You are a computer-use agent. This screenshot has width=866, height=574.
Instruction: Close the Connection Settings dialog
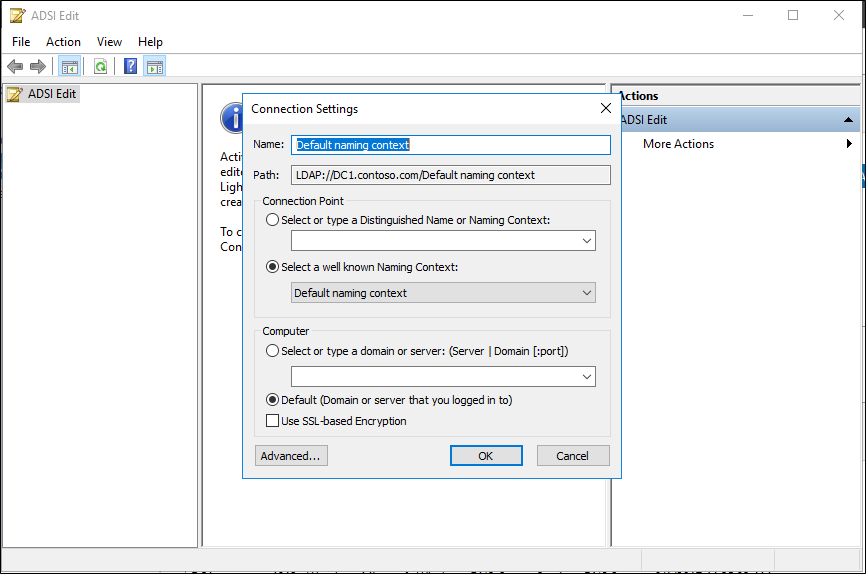pyautogui.click(x=606, y=108)
